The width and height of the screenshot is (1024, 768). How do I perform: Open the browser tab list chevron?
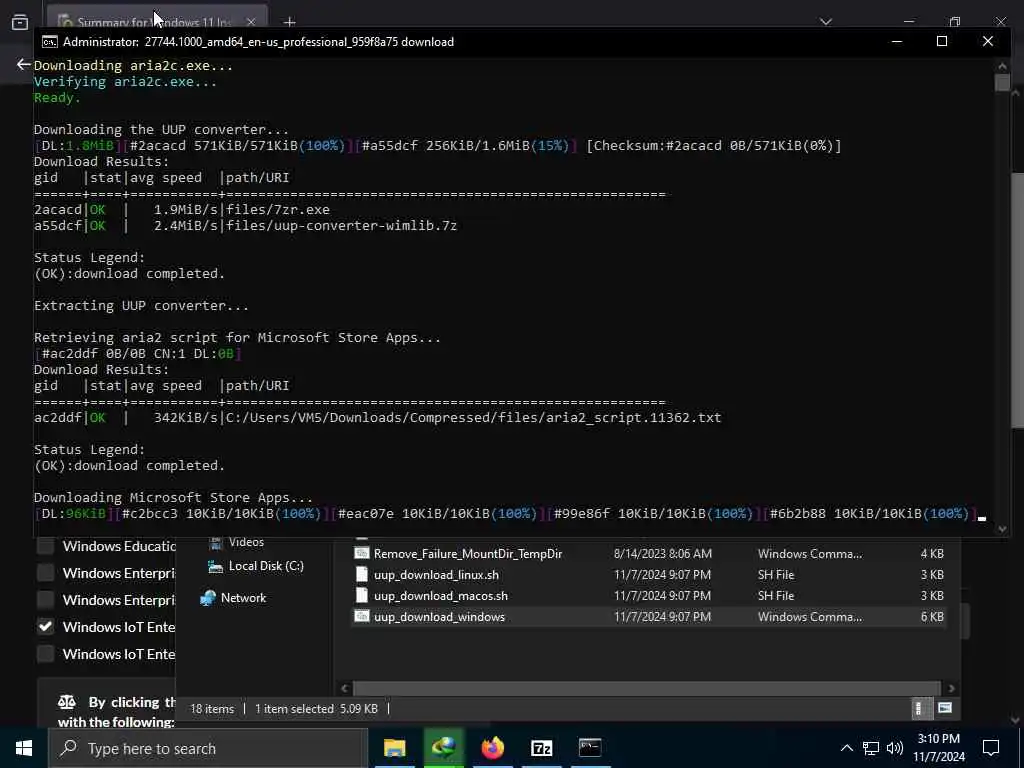click(825, 22)
